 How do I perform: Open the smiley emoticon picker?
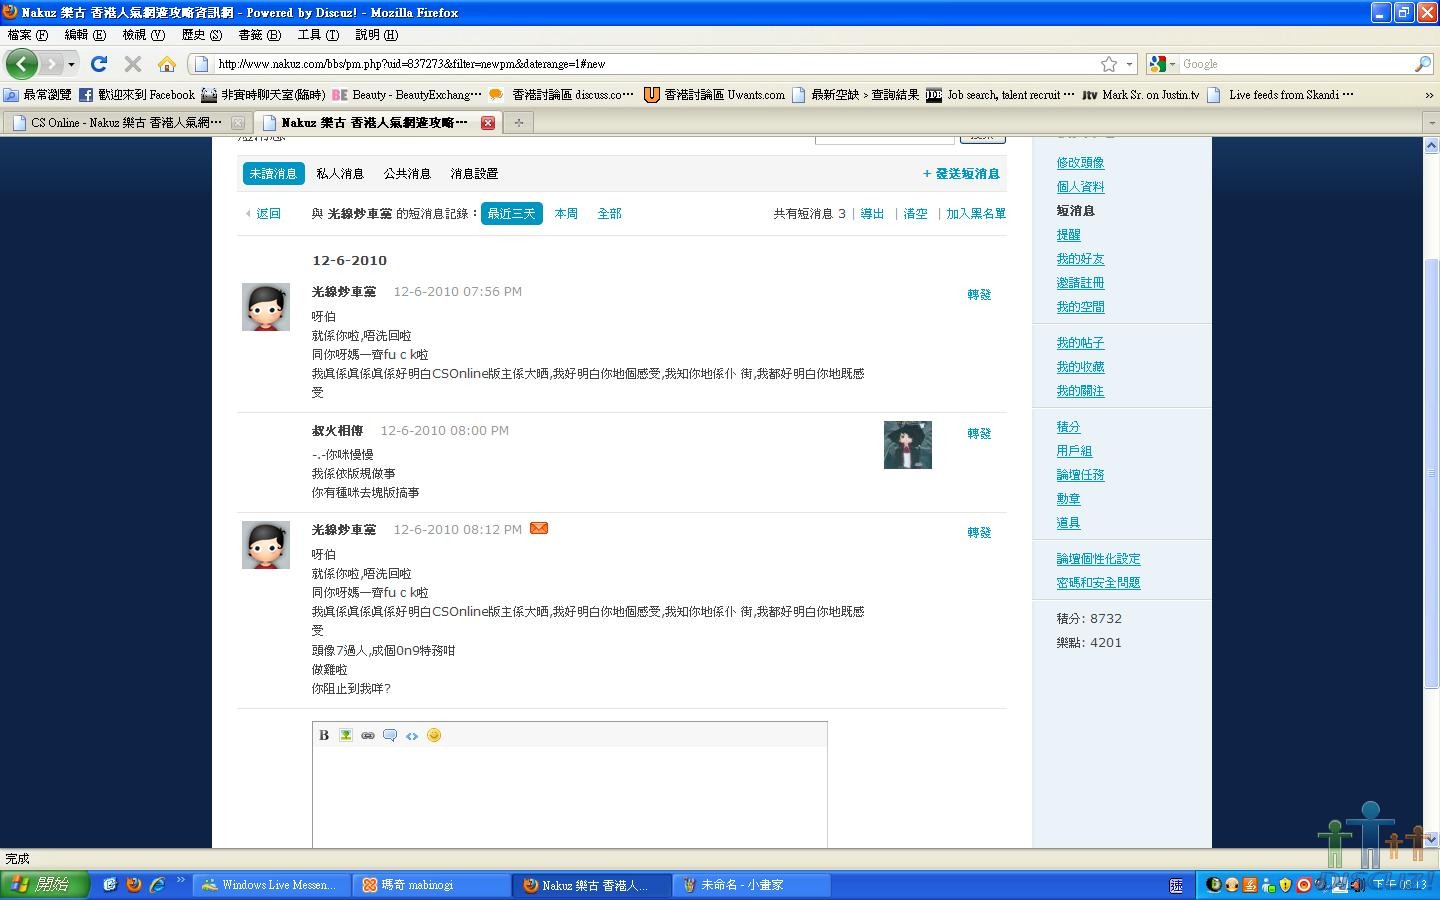(x=434, y=735)
